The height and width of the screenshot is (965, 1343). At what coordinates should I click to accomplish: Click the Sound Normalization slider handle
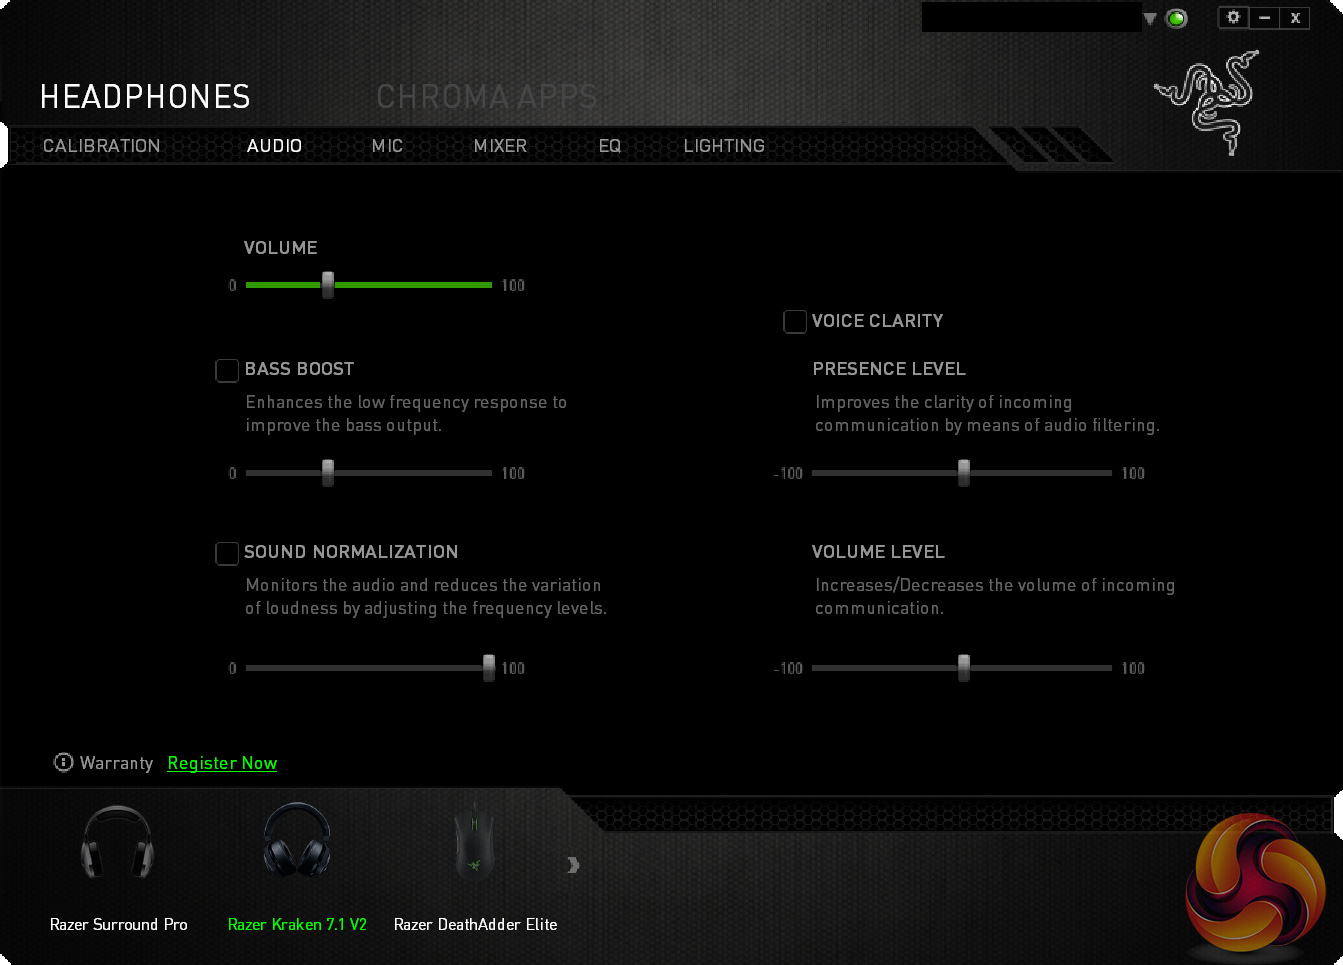[489, 668]
